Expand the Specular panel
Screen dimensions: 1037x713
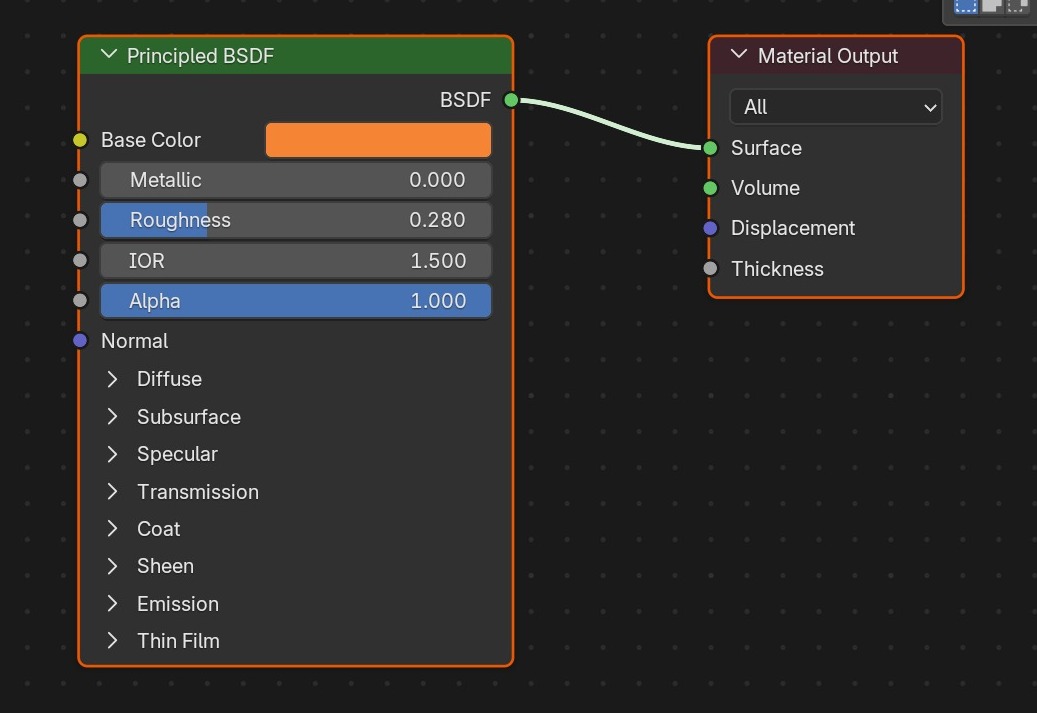pyautogui.click(x=112, y=454)
